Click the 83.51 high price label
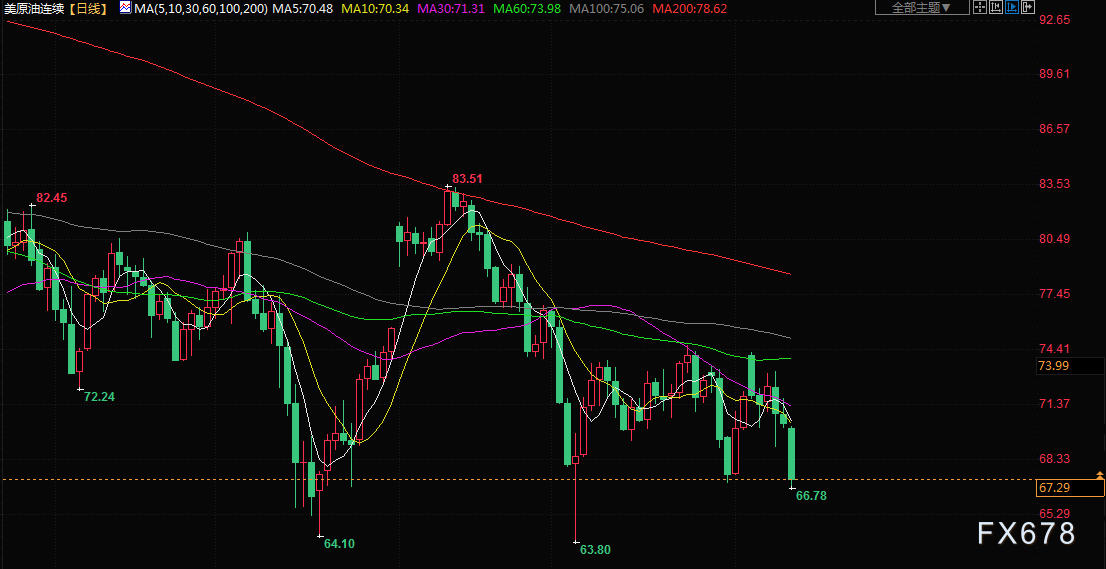 (x=468, y=179)
